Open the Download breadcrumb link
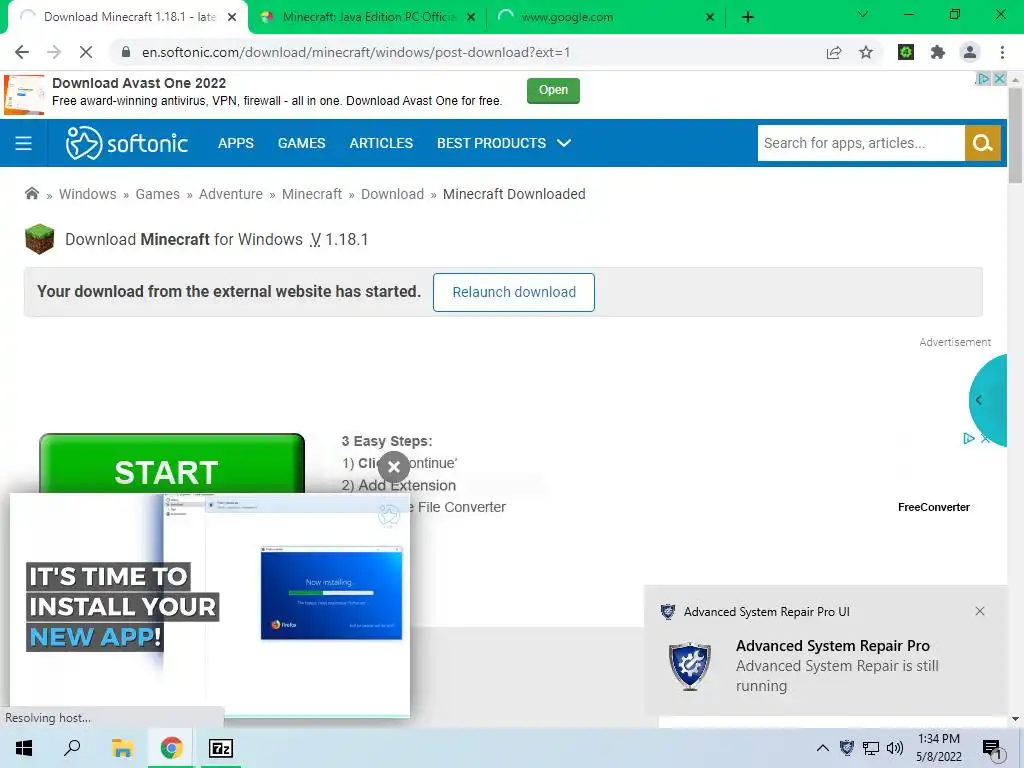 [392, 194]
